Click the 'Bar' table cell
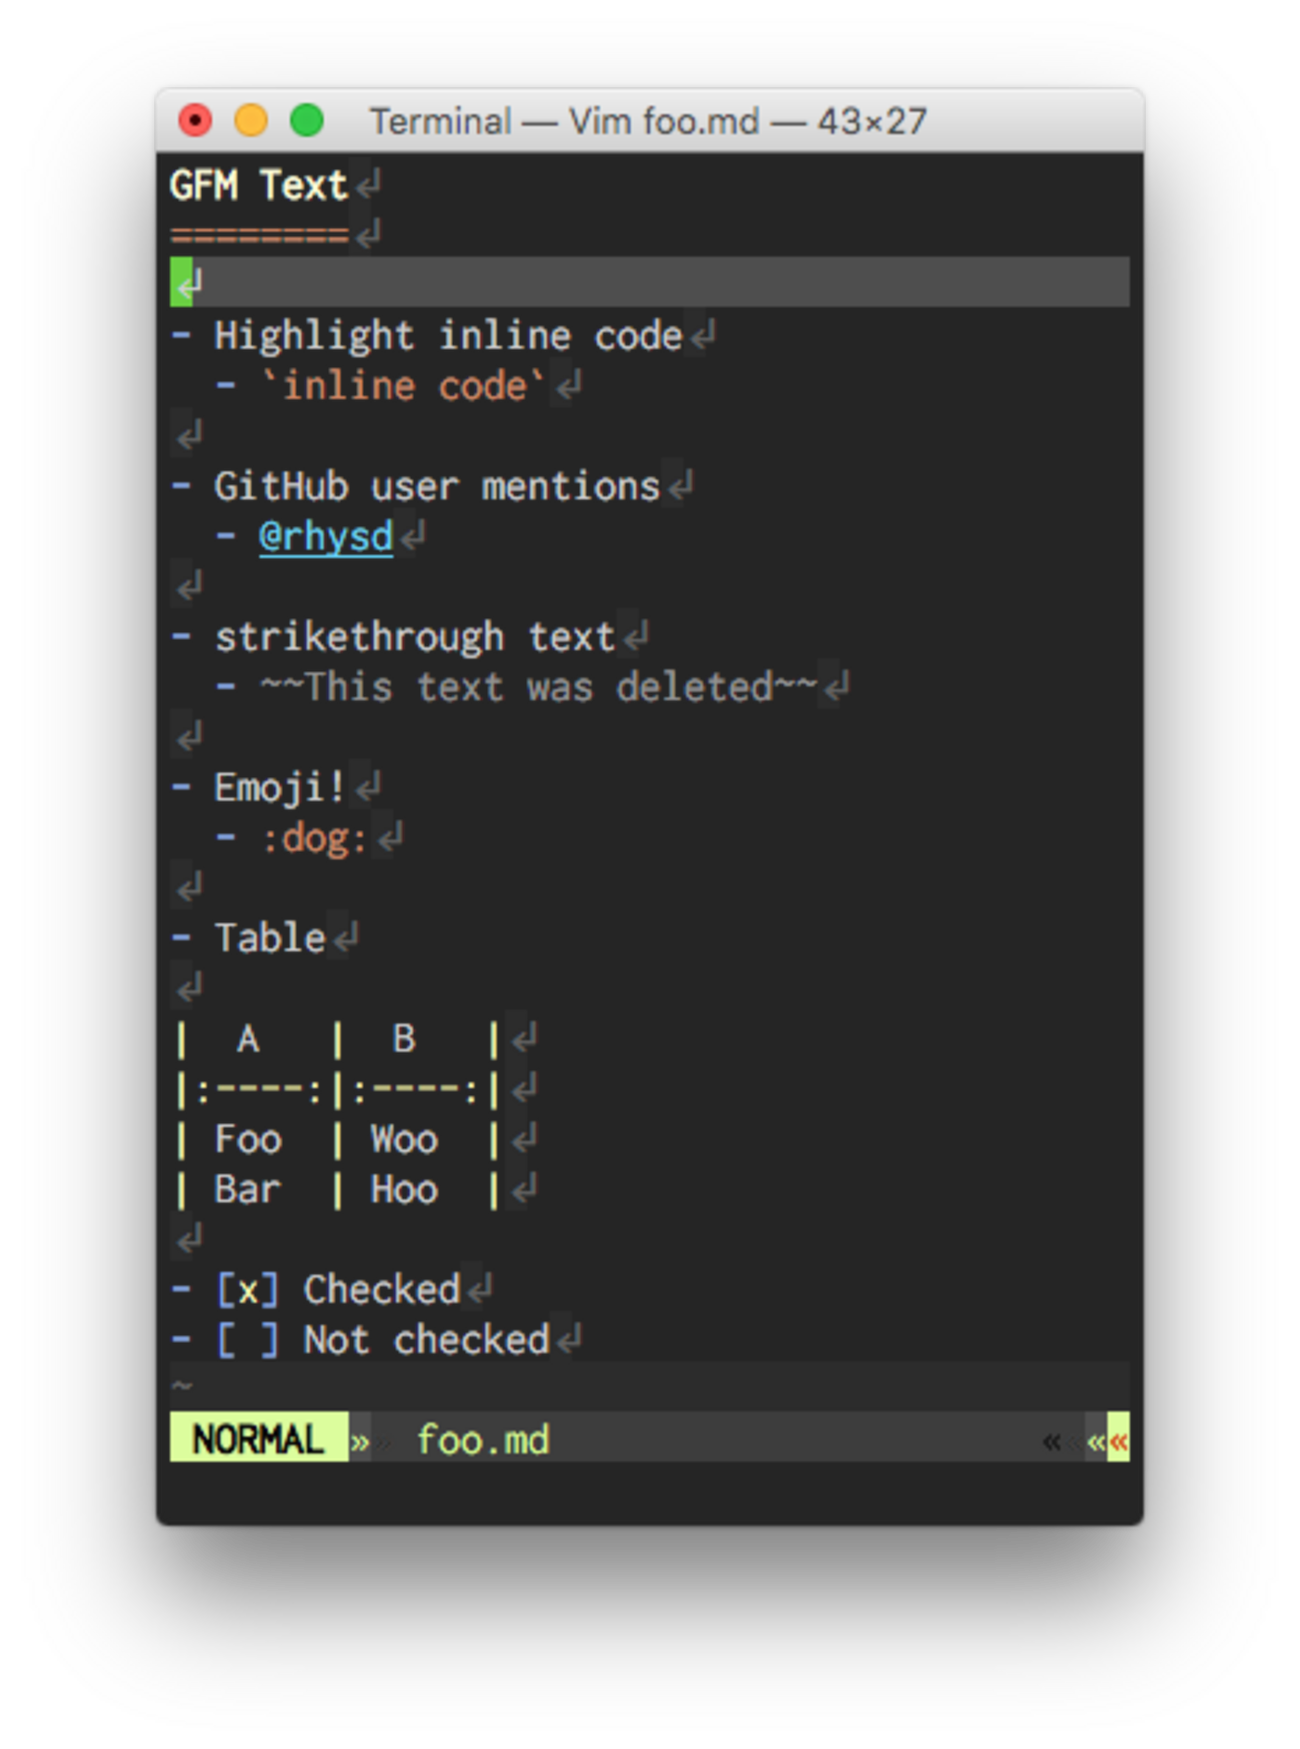Viewport: 1300px width, 1749px height. (x=248, y=1190)
